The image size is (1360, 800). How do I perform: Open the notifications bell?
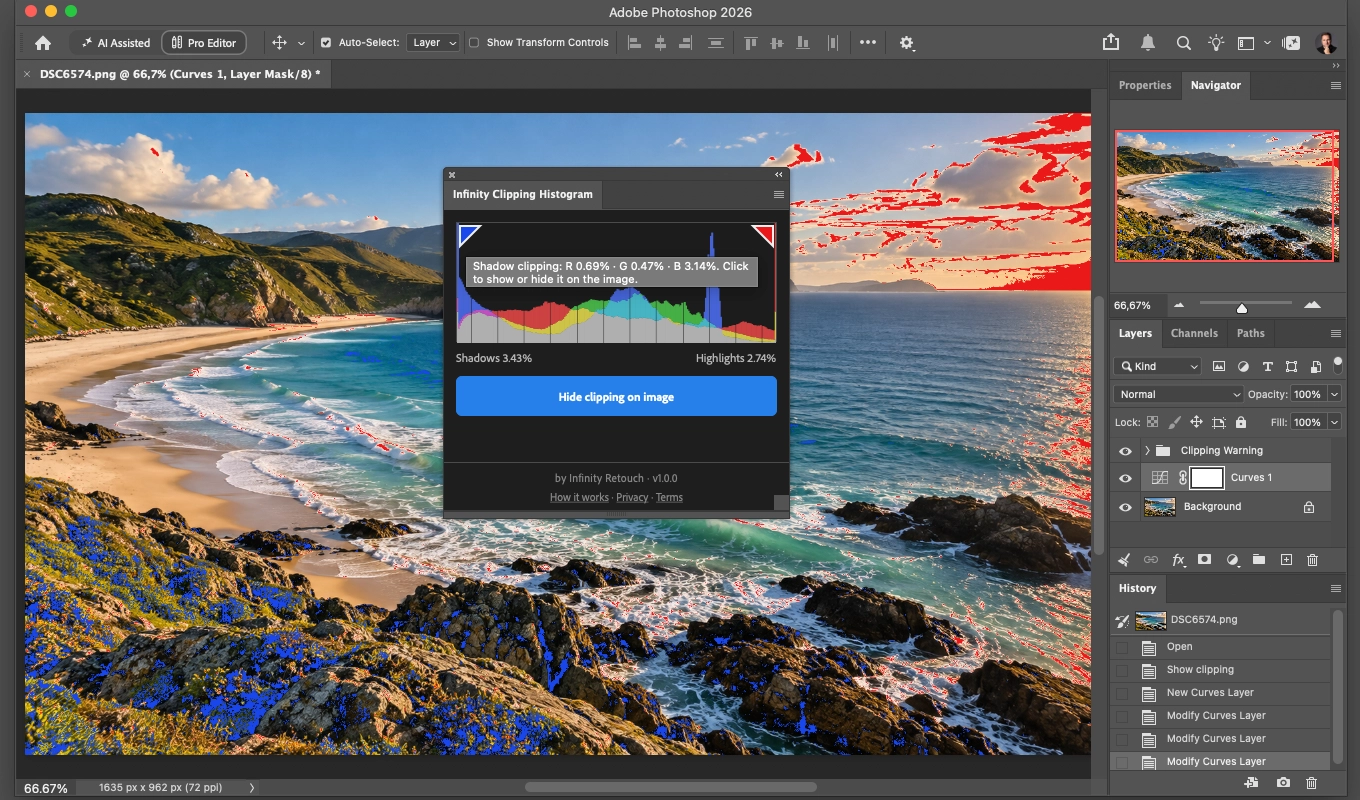coord(1148,43)
